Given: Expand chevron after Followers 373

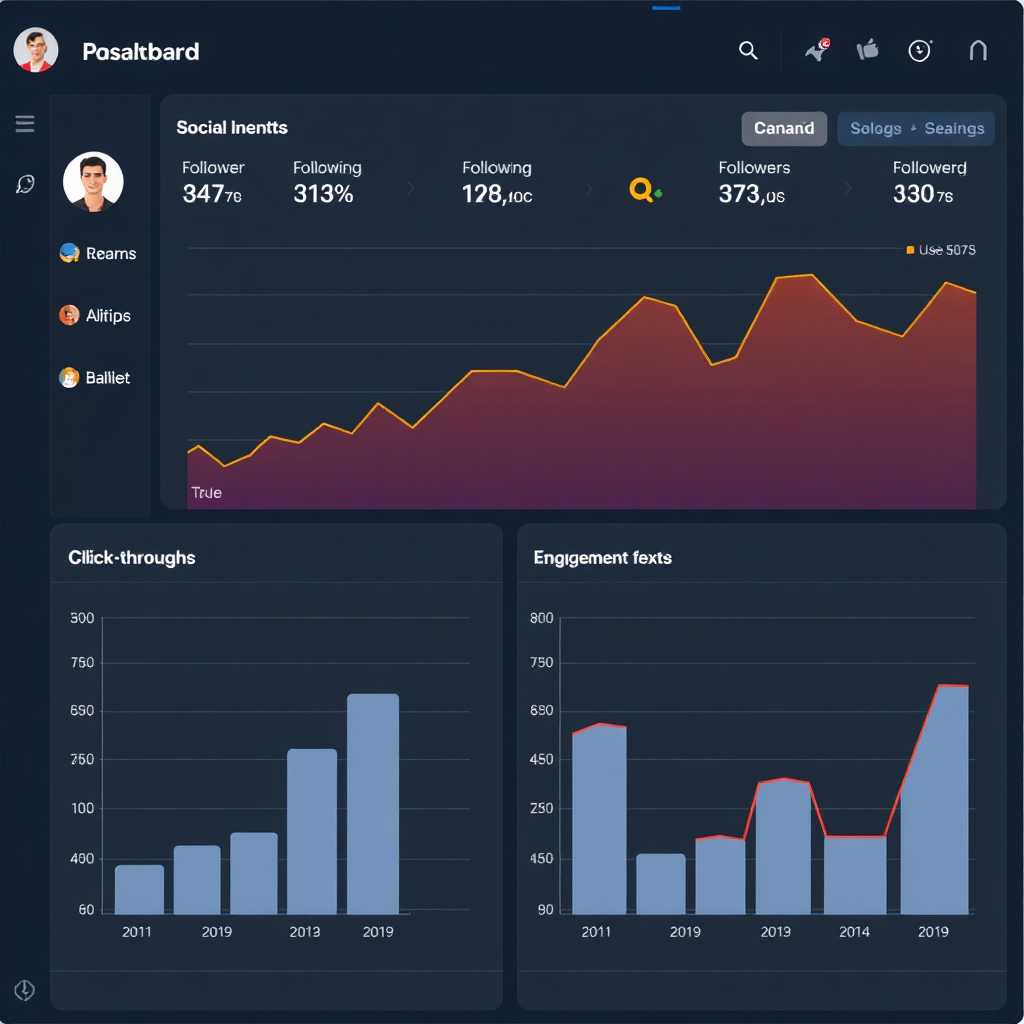Looking at the screenshot, I should pos(848,188).
